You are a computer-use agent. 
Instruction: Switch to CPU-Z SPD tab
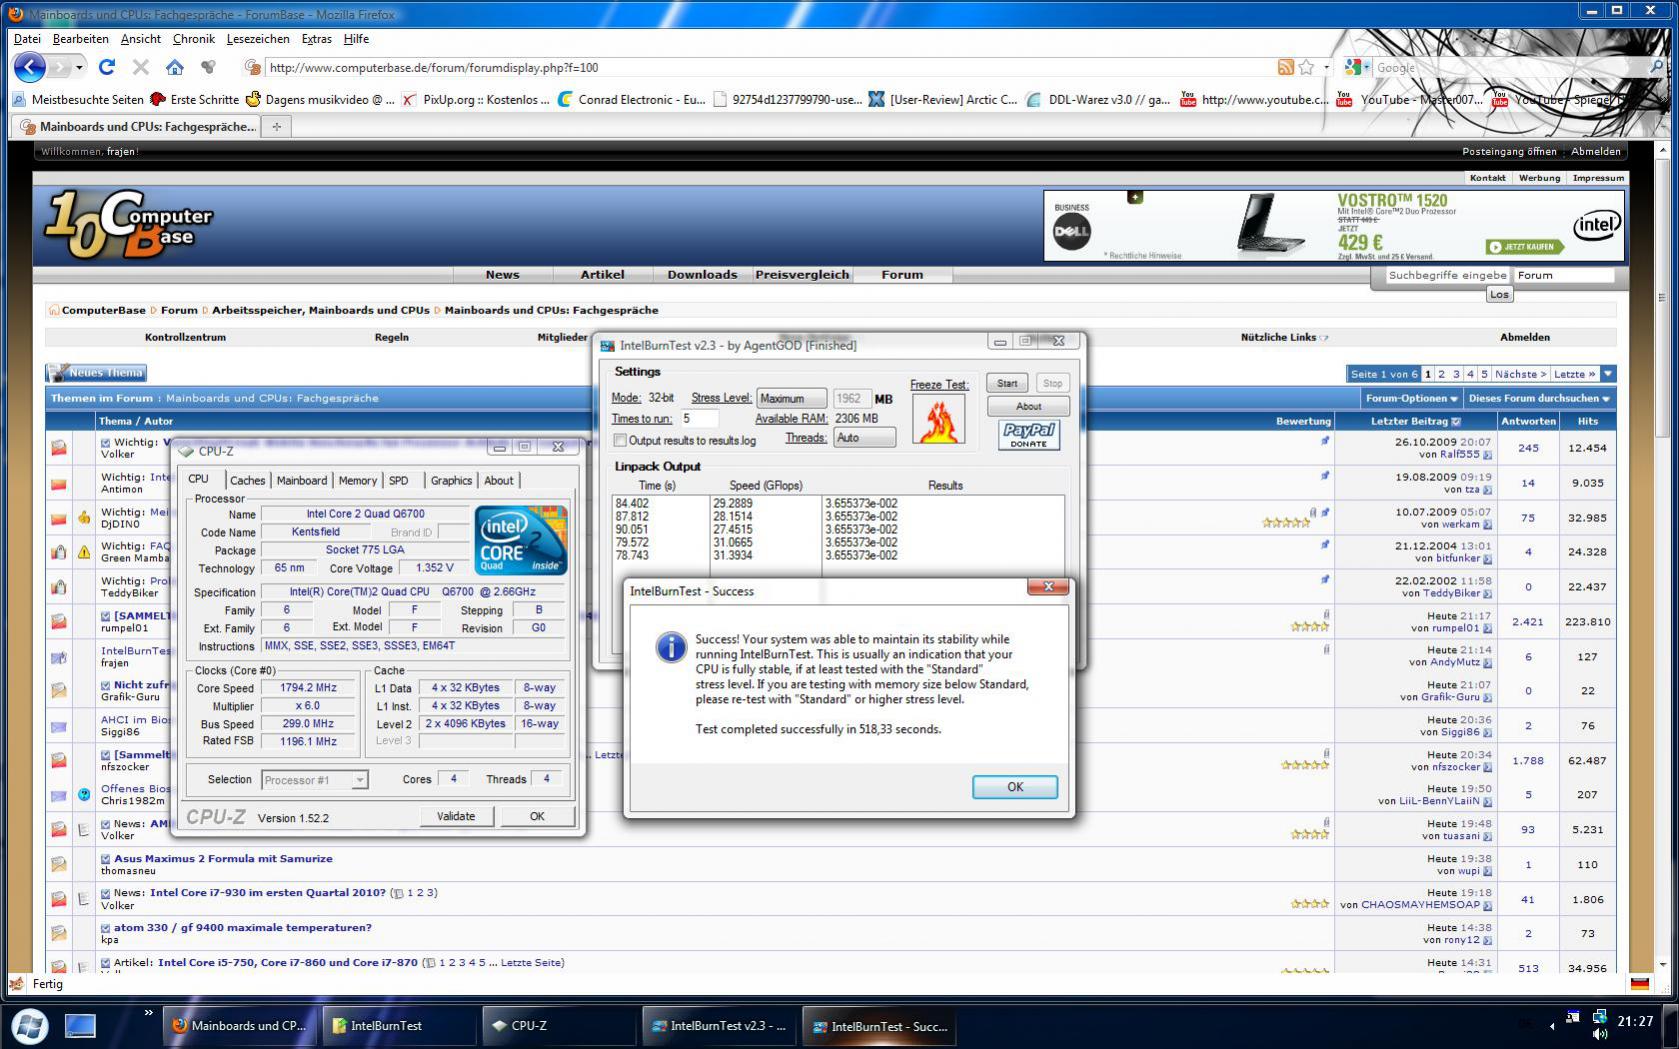(x=398, y=481)
